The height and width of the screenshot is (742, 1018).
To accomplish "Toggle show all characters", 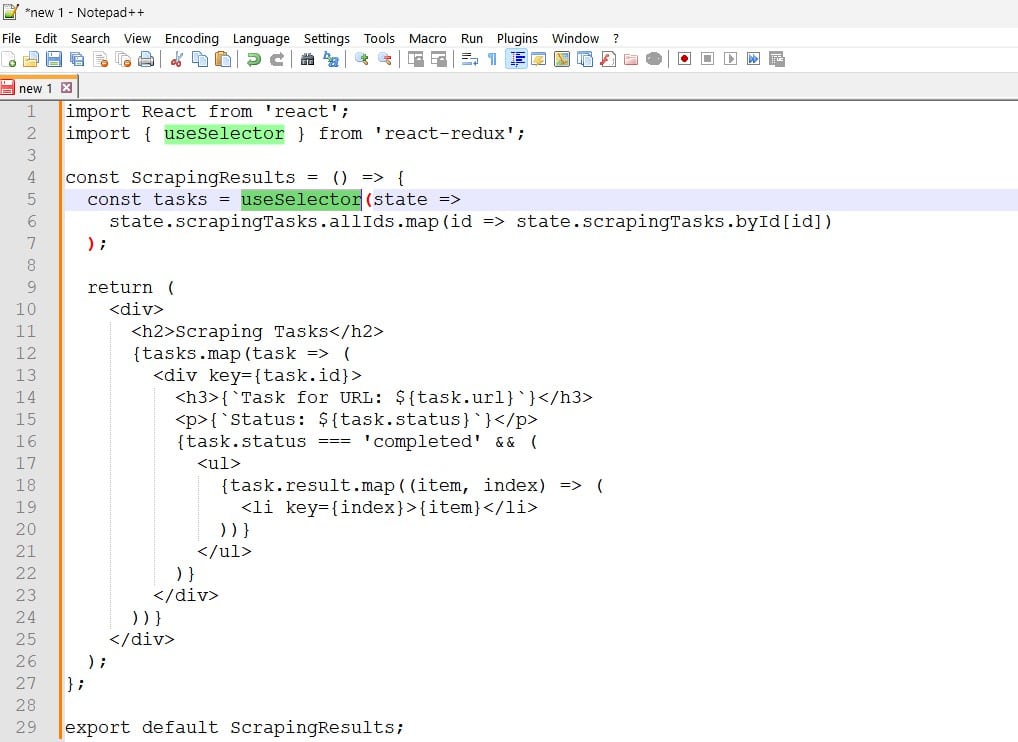I will point(493,59).
